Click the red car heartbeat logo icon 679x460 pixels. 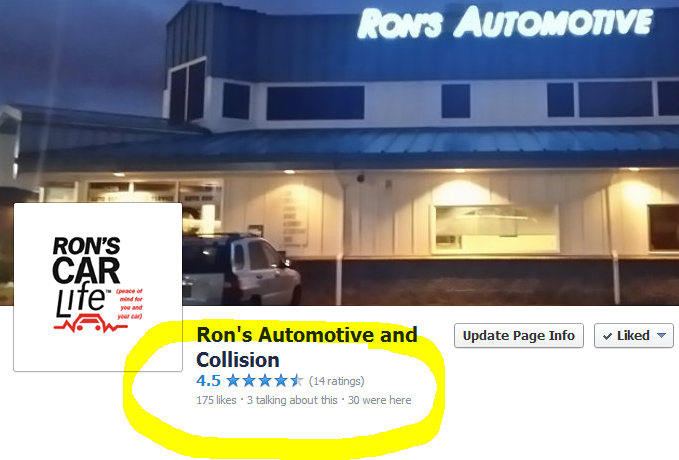(91, 324)
